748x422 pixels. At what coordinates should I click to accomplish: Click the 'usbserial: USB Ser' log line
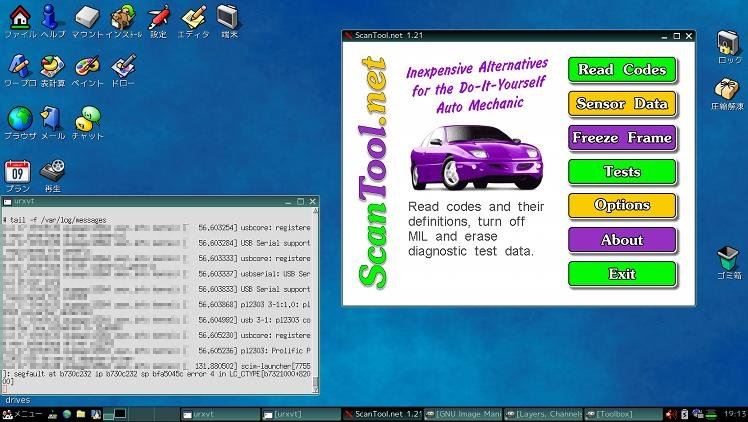tap(275, 274)
